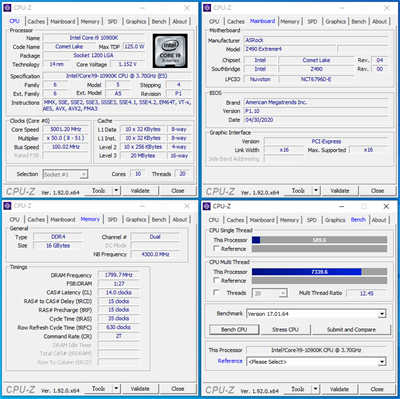Image resolution: width=400 pixels, height=399 pixels.
Task: Enable the CPU Single Thread Reference checkbox
Action: pos(216,248)
